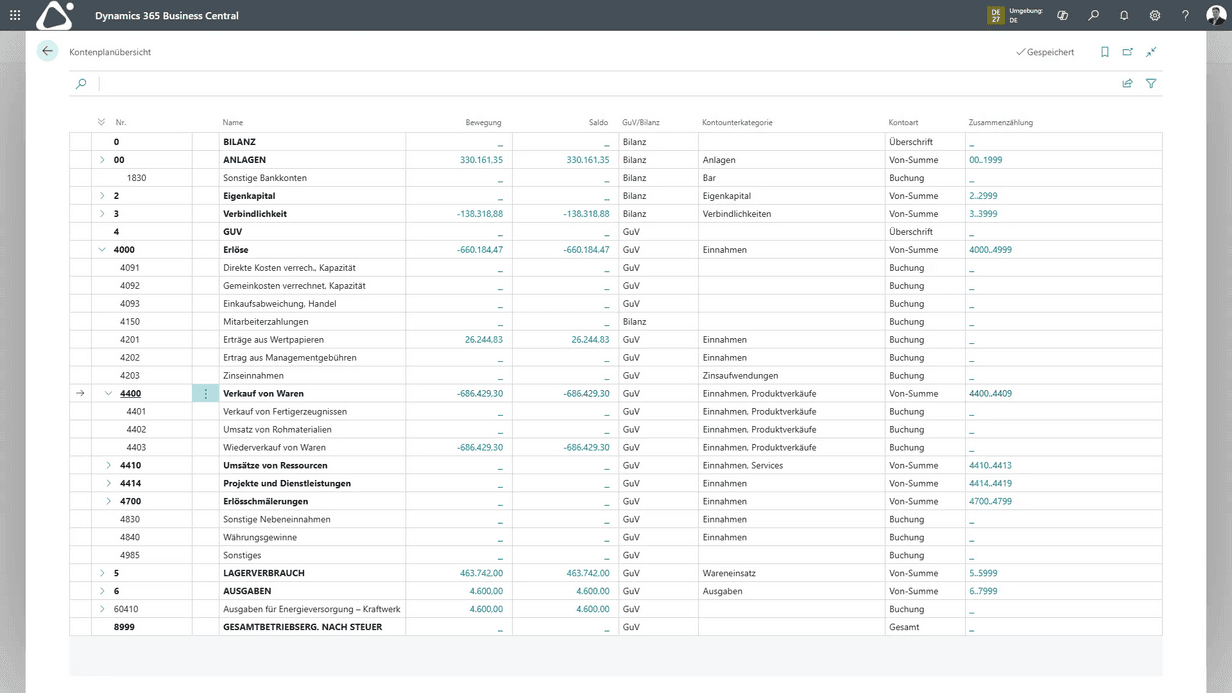Open the search magnifier in top bar

point(1094,15)
